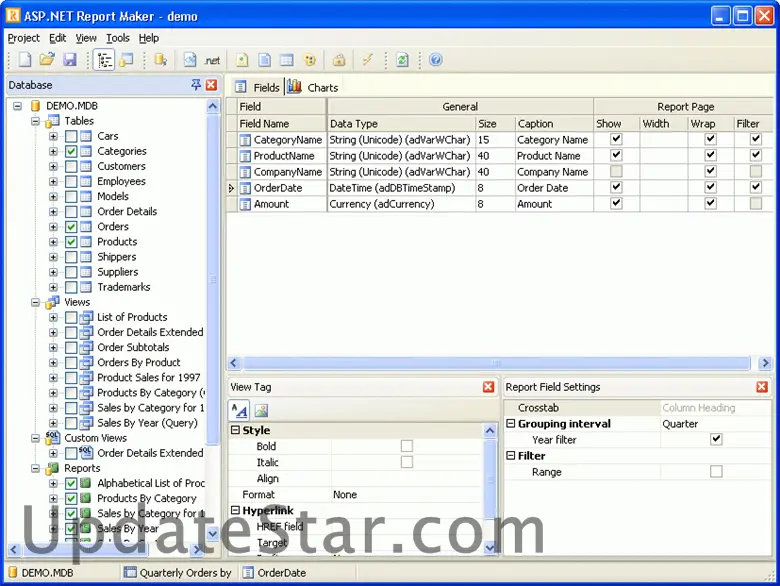Click the Views folder icon

tap(53, 302)
